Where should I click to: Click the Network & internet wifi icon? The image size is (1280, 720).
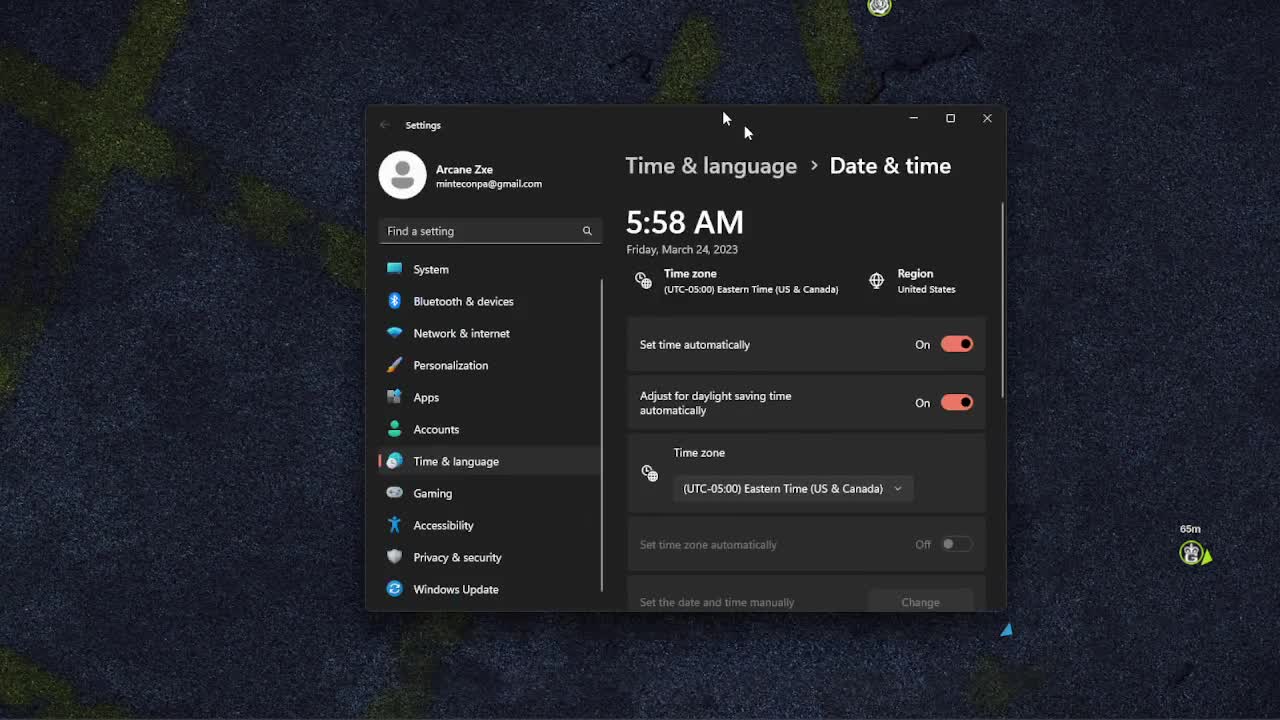pos(394,333)
